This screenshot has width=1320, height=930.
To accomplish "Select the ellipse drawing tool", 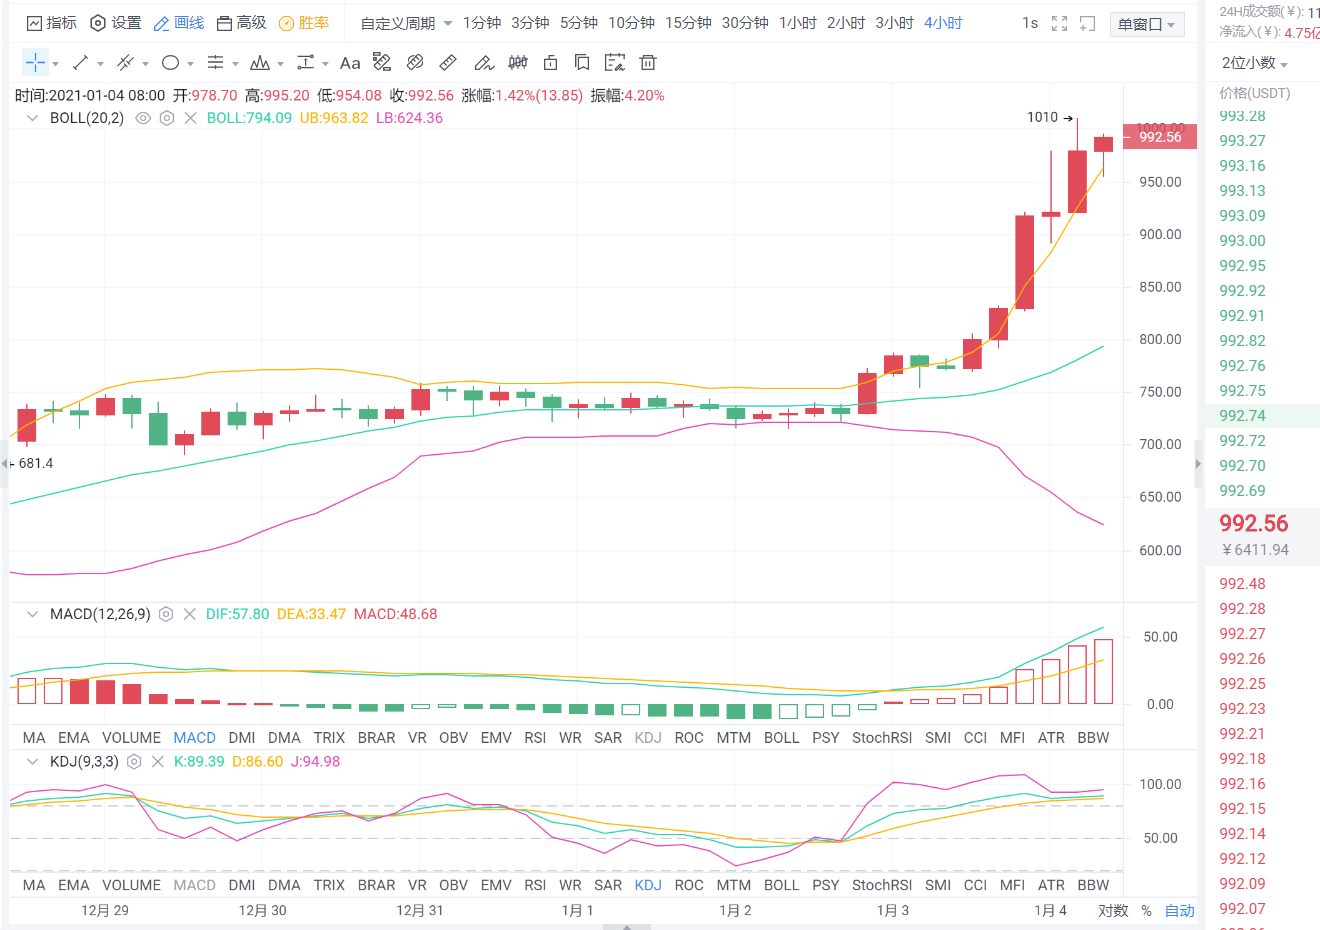I will pos(170,62).
